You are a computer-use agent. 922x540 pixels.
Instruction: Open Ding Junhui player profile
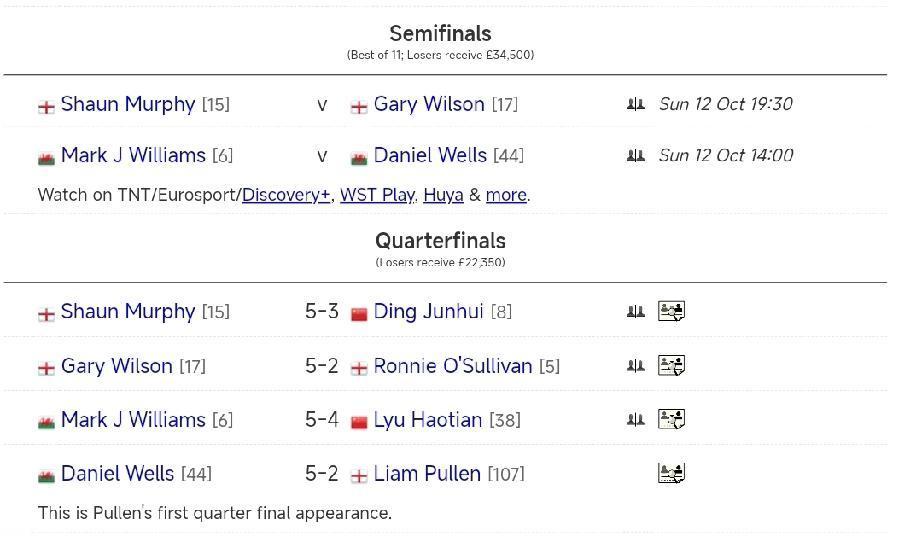428,312
